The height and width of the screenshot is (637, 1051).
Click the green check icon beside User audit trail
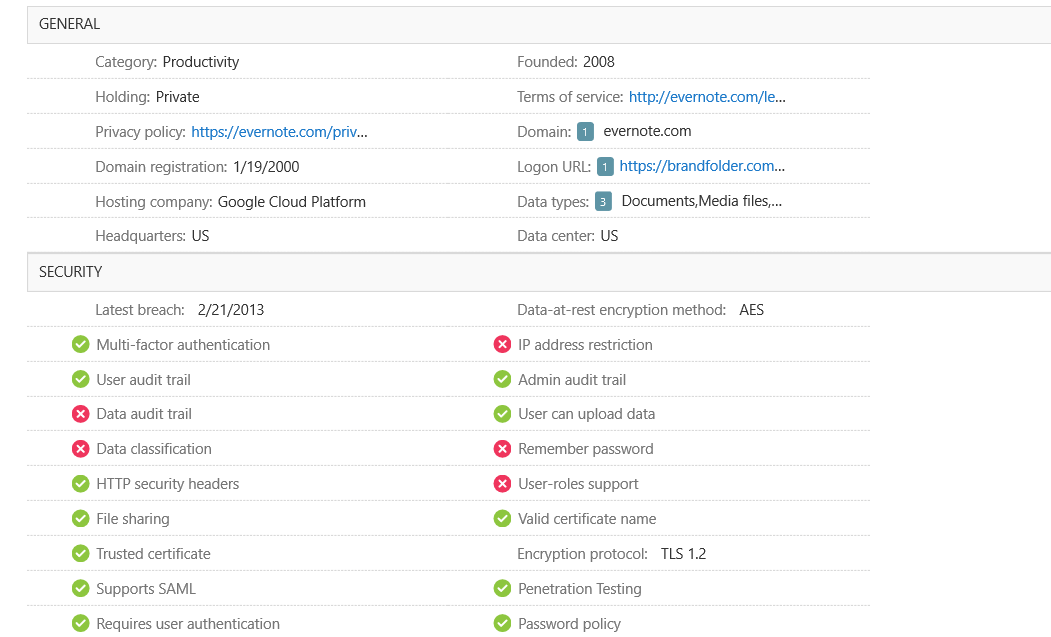click(80, 380)
